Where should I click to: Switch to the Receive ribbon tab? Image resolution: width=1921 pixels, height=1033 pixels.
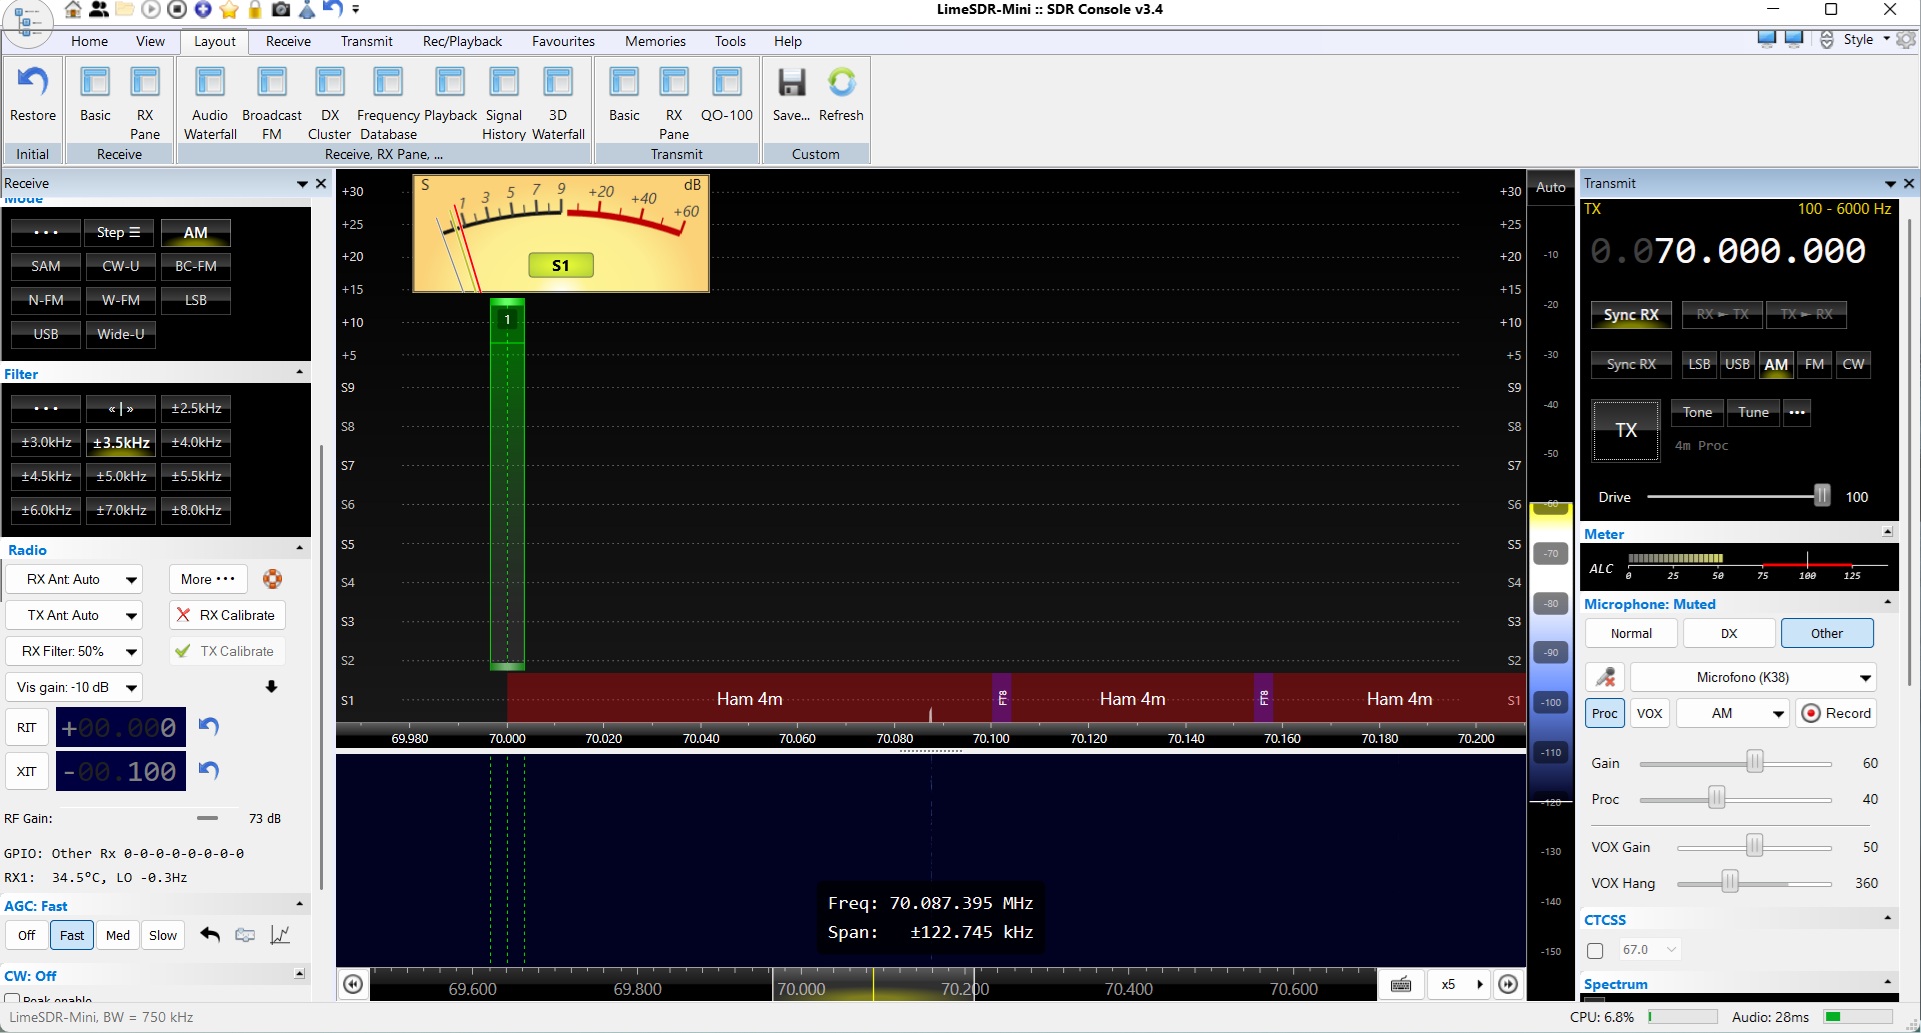pyautogui.click(x=288, y=41)
